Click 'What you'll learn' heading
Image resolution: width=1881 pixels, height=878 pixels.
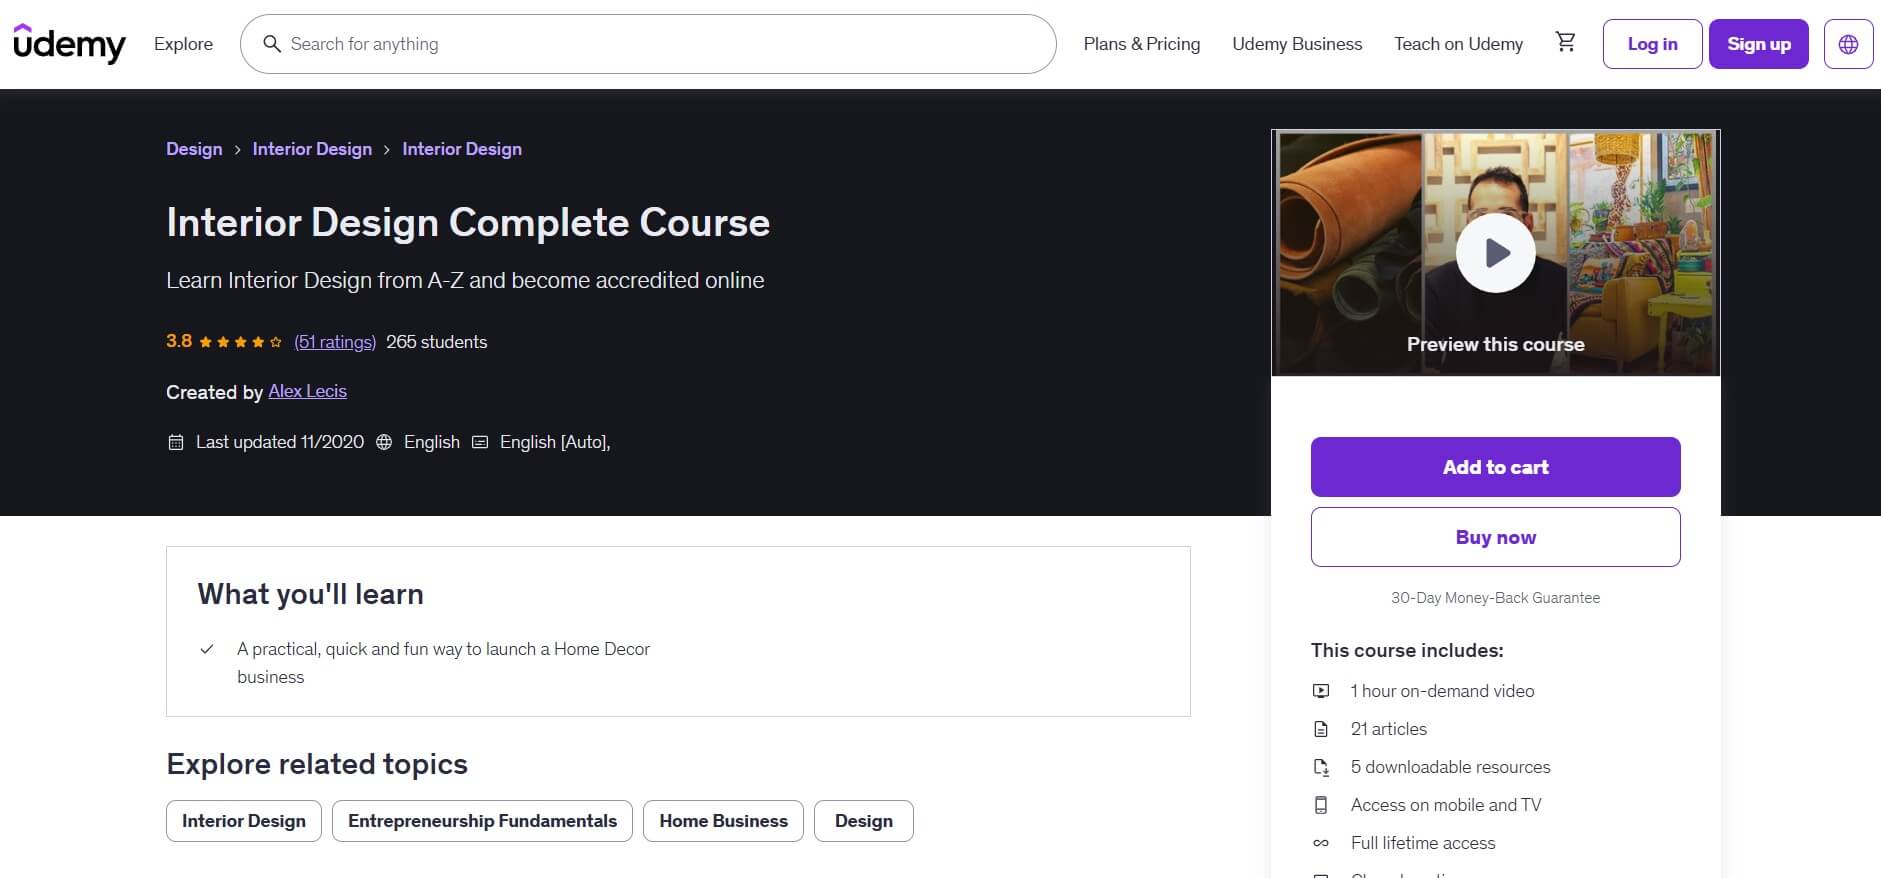point(310,594)
